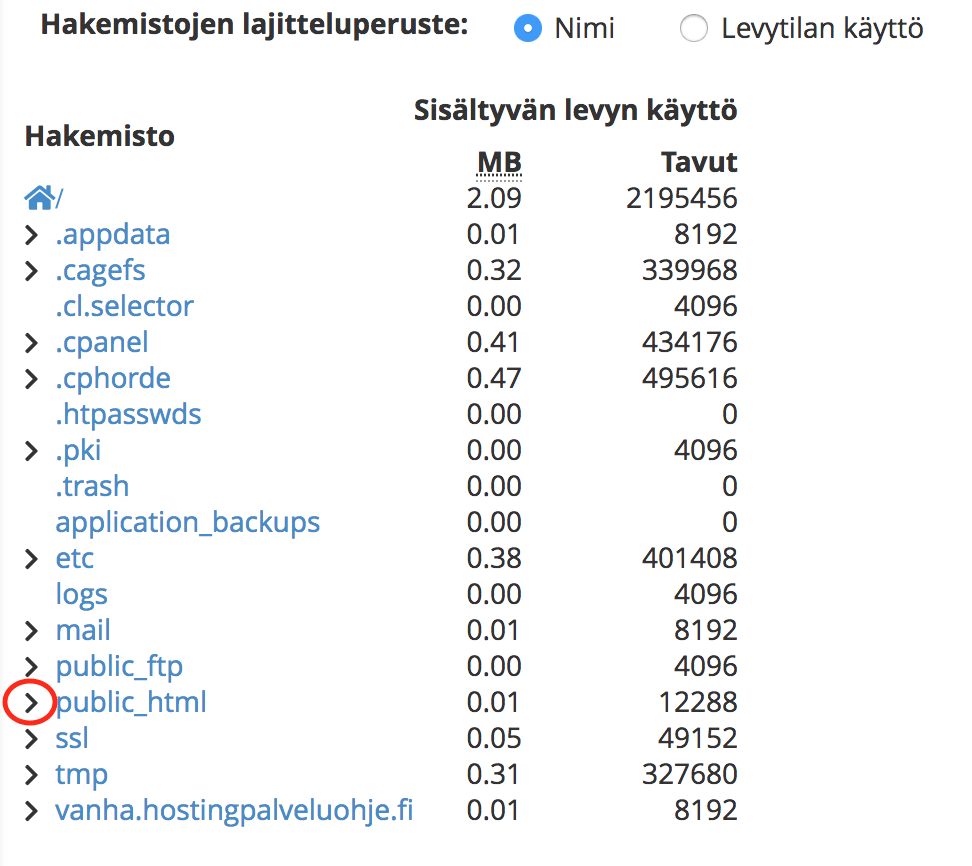The width and height of the screenshot is (972, 866).
Task: Expand the .appdata directory chevron
Action: point(32,235)
